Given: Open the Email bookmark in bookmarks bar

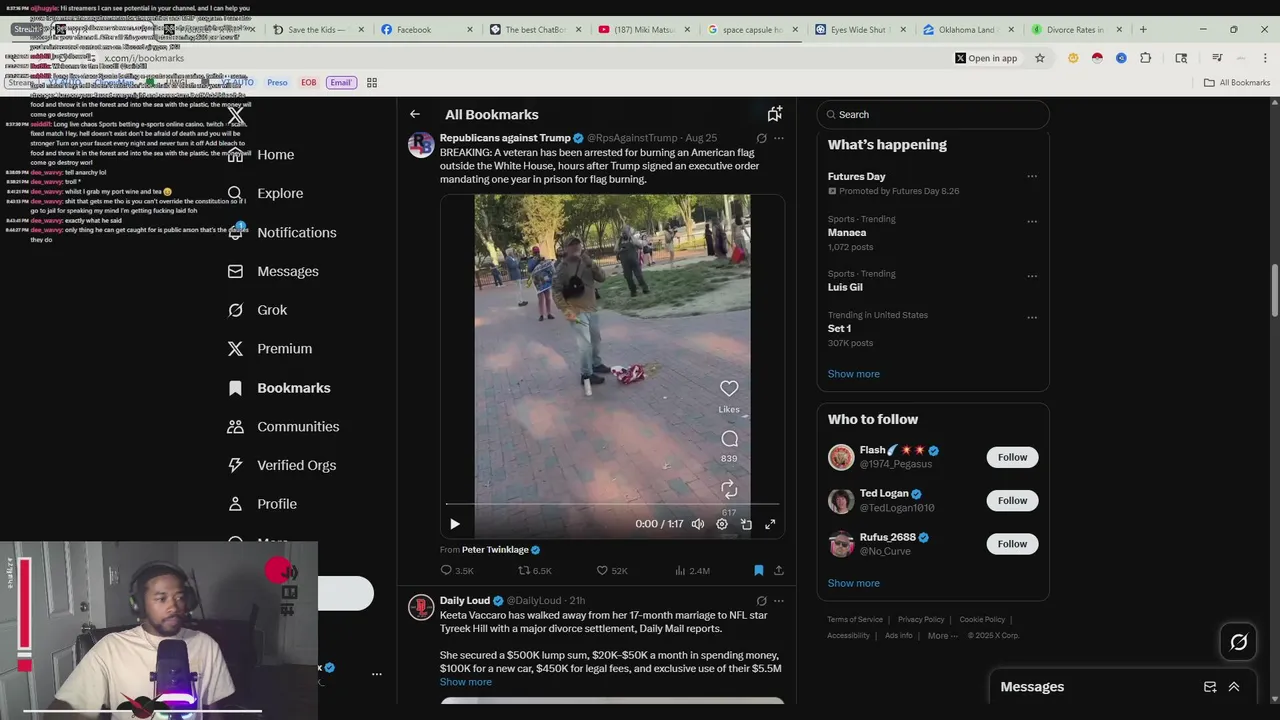Looking at the screenshot, I should tap(341, 82).
